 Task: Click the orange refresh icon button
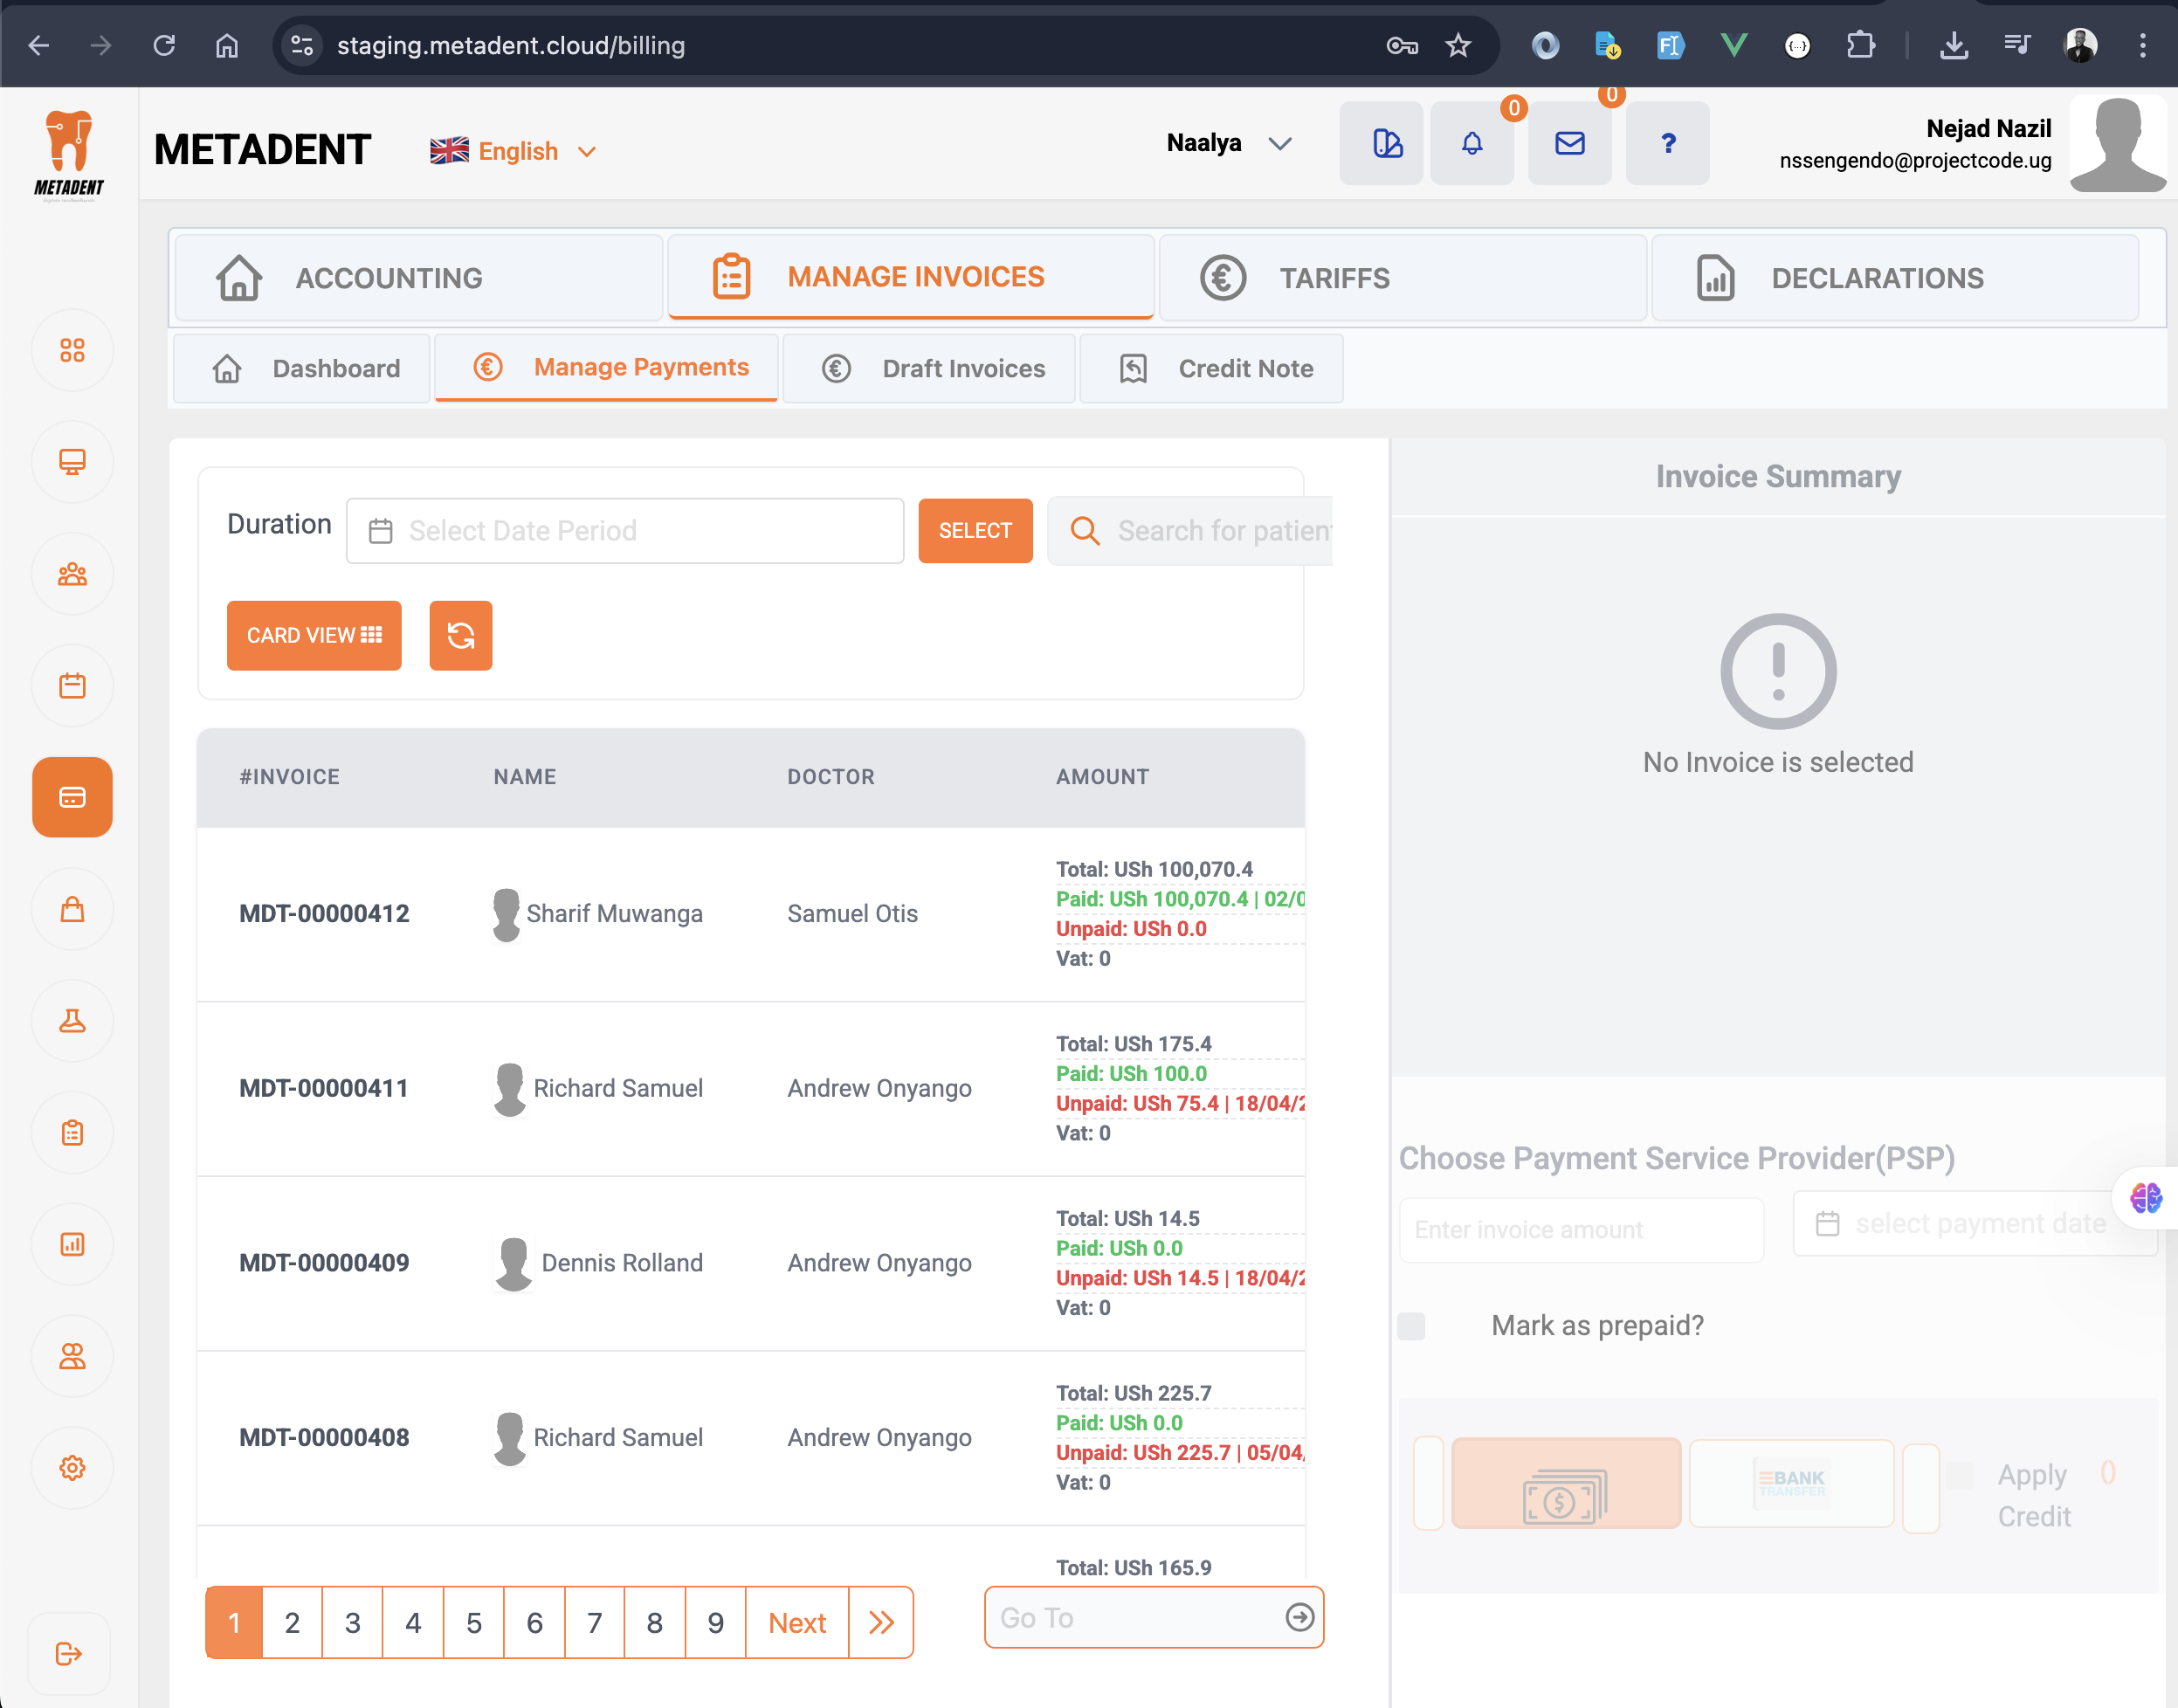click(x=460, y=636)
